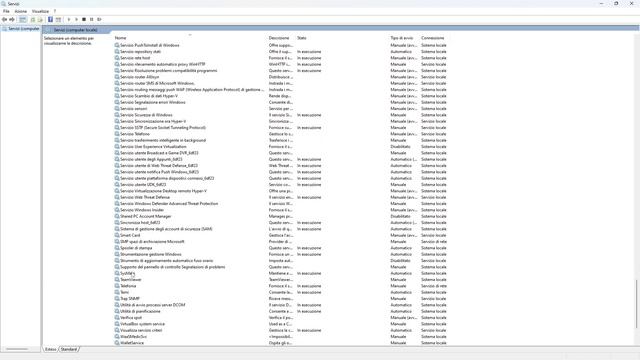Select Servizio Segnalazione errori Windows row
The image size is (640, 360).
tap(281, 102)
